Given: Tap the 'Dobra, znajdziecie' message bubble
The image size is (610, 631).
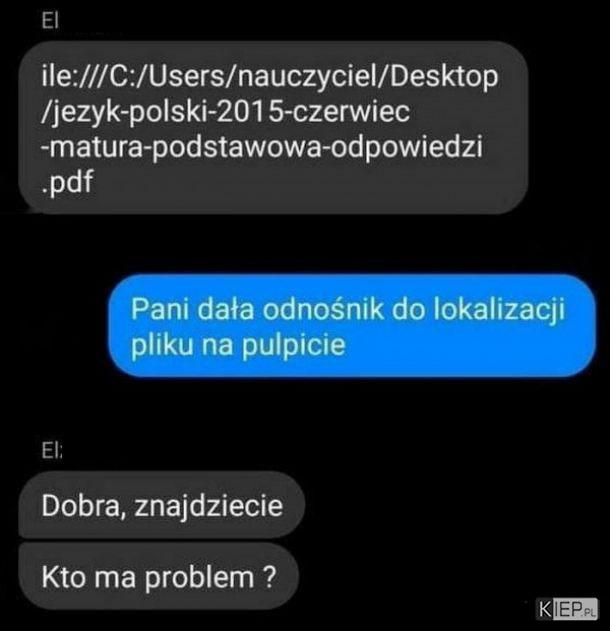Looking at the screenshot, I should click(x=162, y=505).
